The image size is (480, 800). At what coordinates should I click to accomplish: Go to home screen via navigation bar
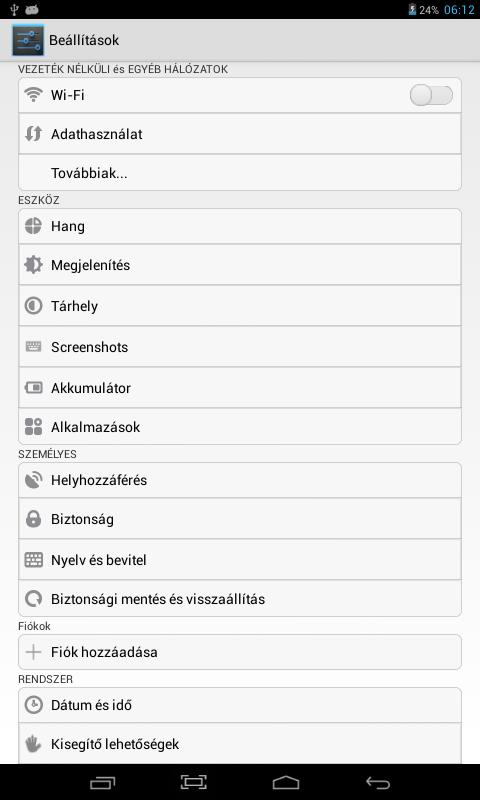tap(286, 783)
